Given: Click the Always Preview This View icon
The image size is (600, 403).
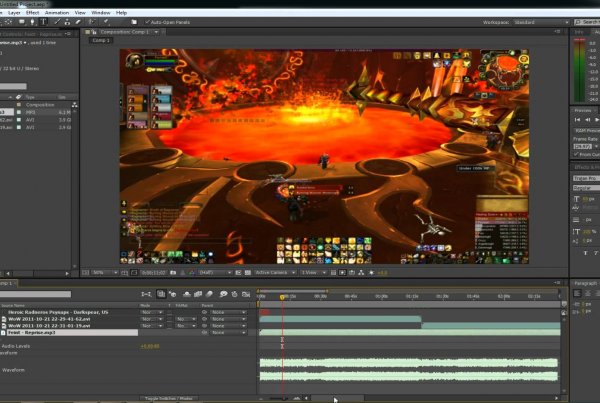Looking at the screenshot, I should tap(85, 272).
